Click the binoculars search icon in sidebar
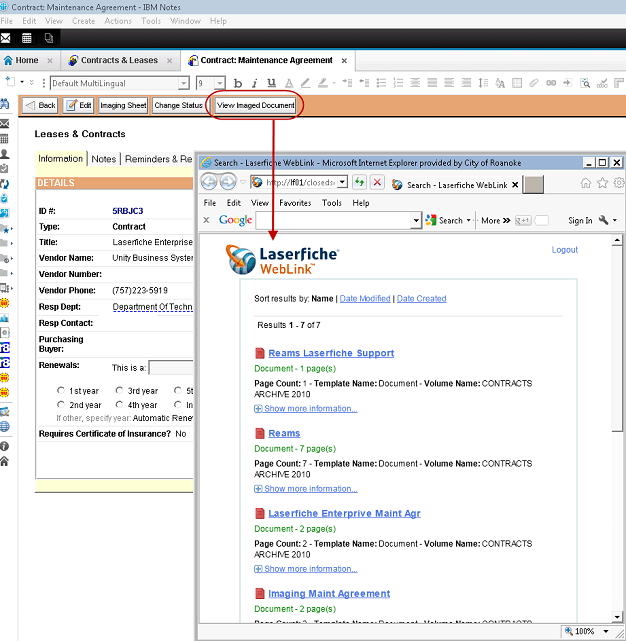 click(x=4, y=104)
